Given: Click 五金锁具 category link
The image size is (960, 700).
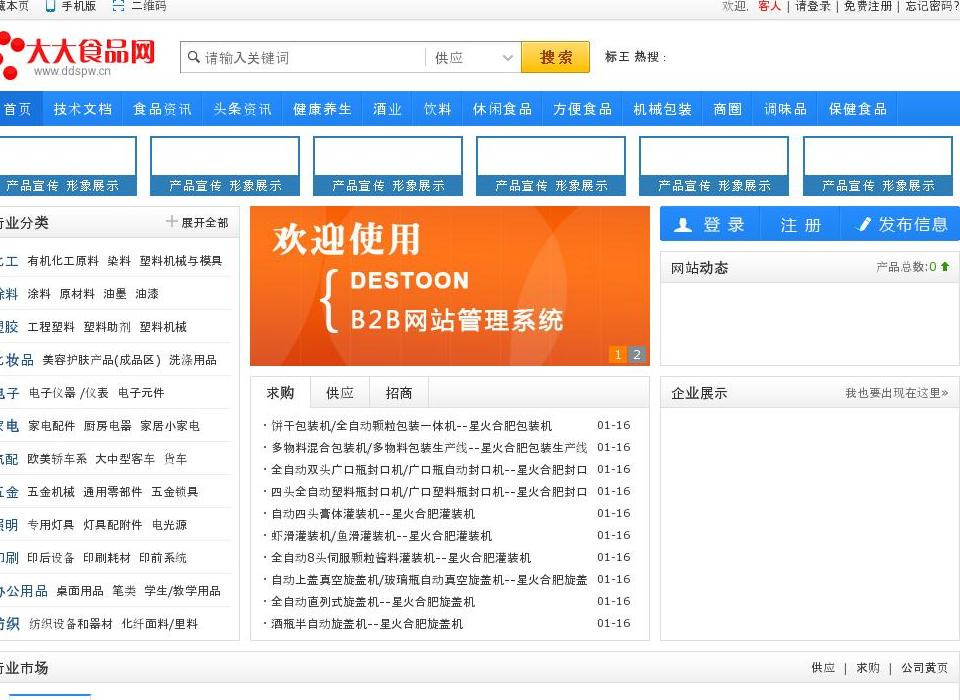Looking at the screenshot, I should (x=174, y=492).
